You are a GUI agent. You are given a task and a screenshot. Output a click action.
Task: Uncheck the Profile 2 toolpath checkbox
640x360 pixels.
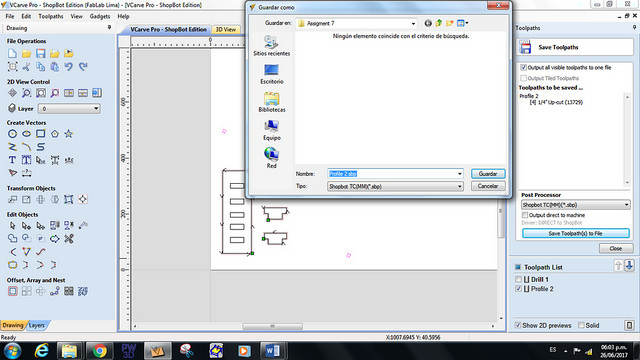tap(518, 289)
